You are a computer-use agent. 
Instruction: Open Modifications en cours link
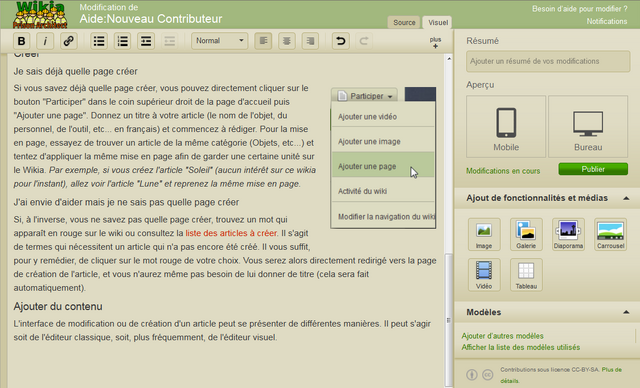pos(503,171)
